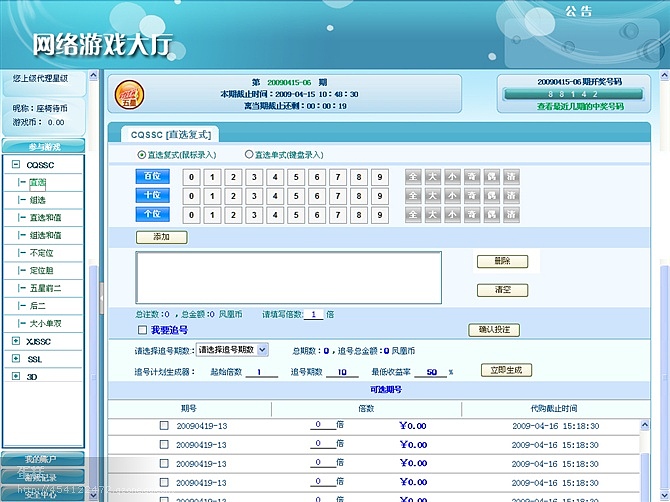This screenshot has height=502, width=670.
Task: Click the 倍数 multiplier input field
Action: 314,314
